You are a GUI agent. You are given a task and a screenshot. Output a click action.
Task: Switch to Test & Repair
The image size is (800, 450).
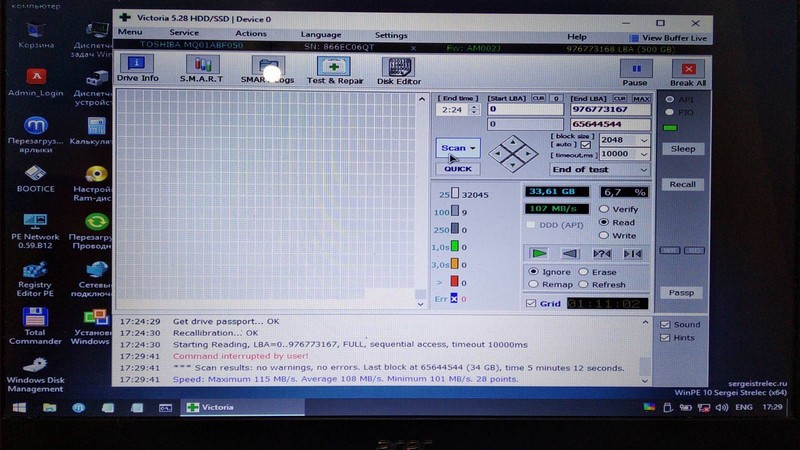332,68
